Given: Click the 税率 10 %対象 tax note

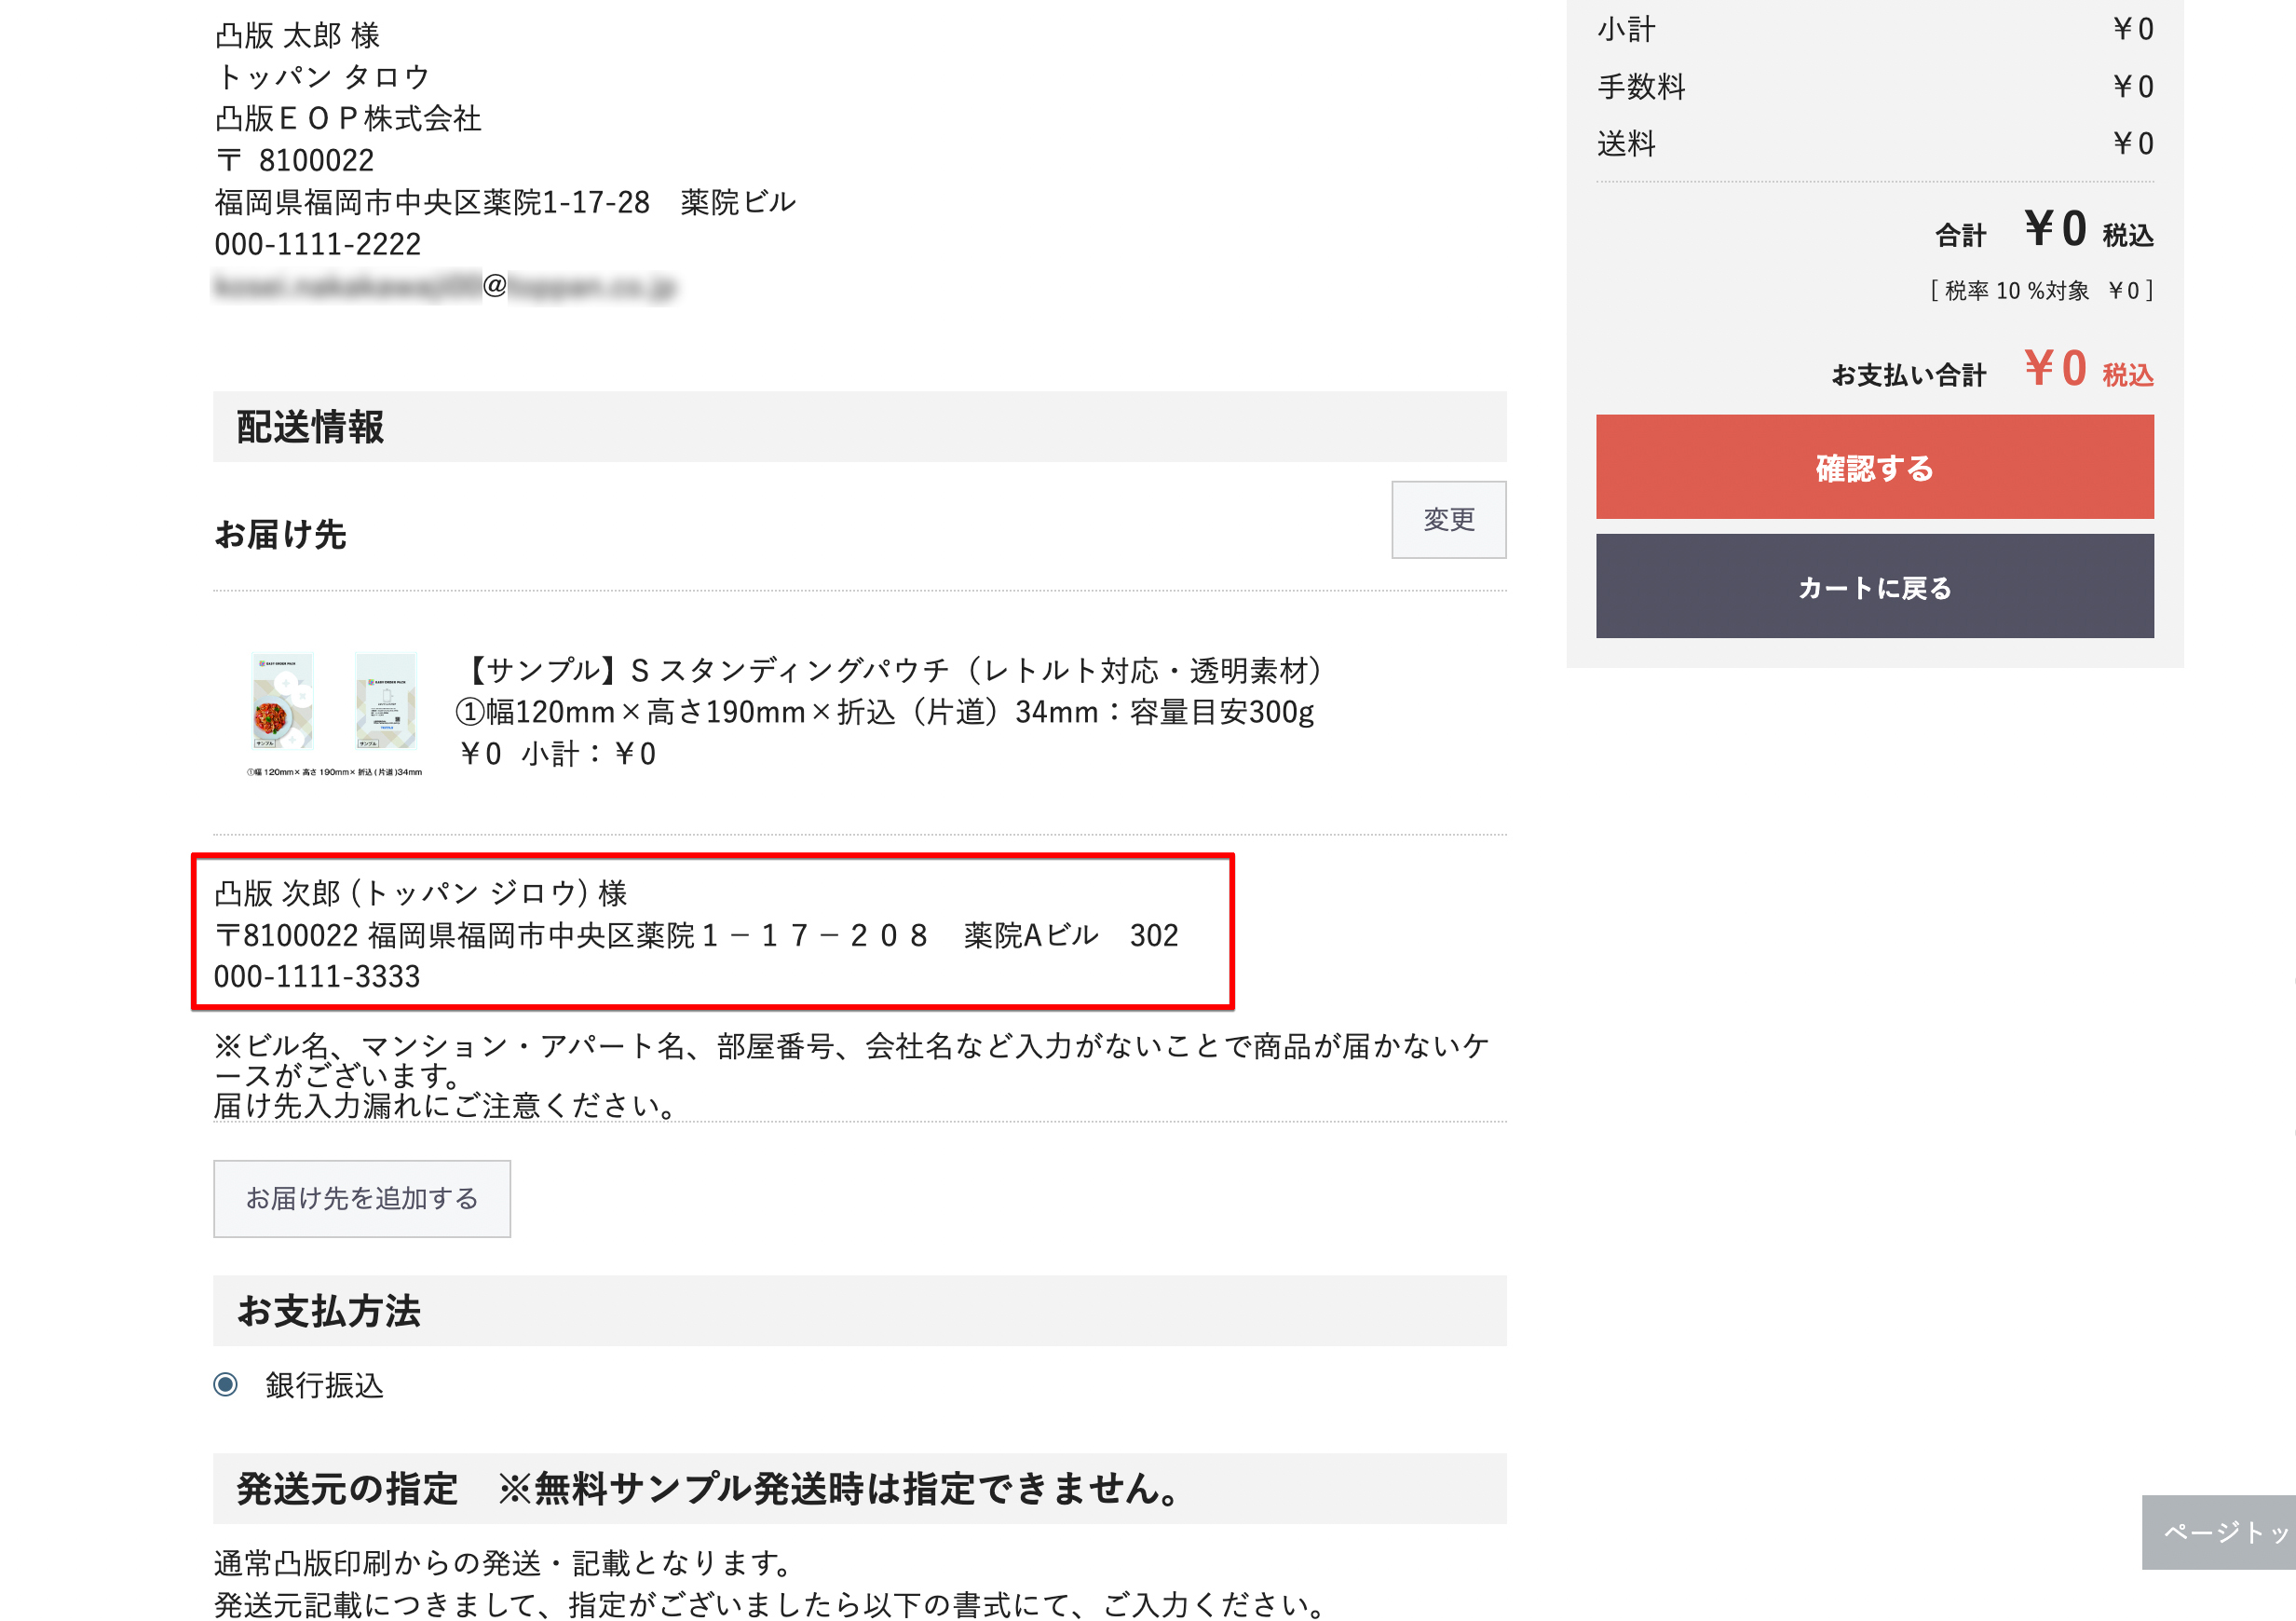Looking at the screenshot, I should pos(2041,290).
